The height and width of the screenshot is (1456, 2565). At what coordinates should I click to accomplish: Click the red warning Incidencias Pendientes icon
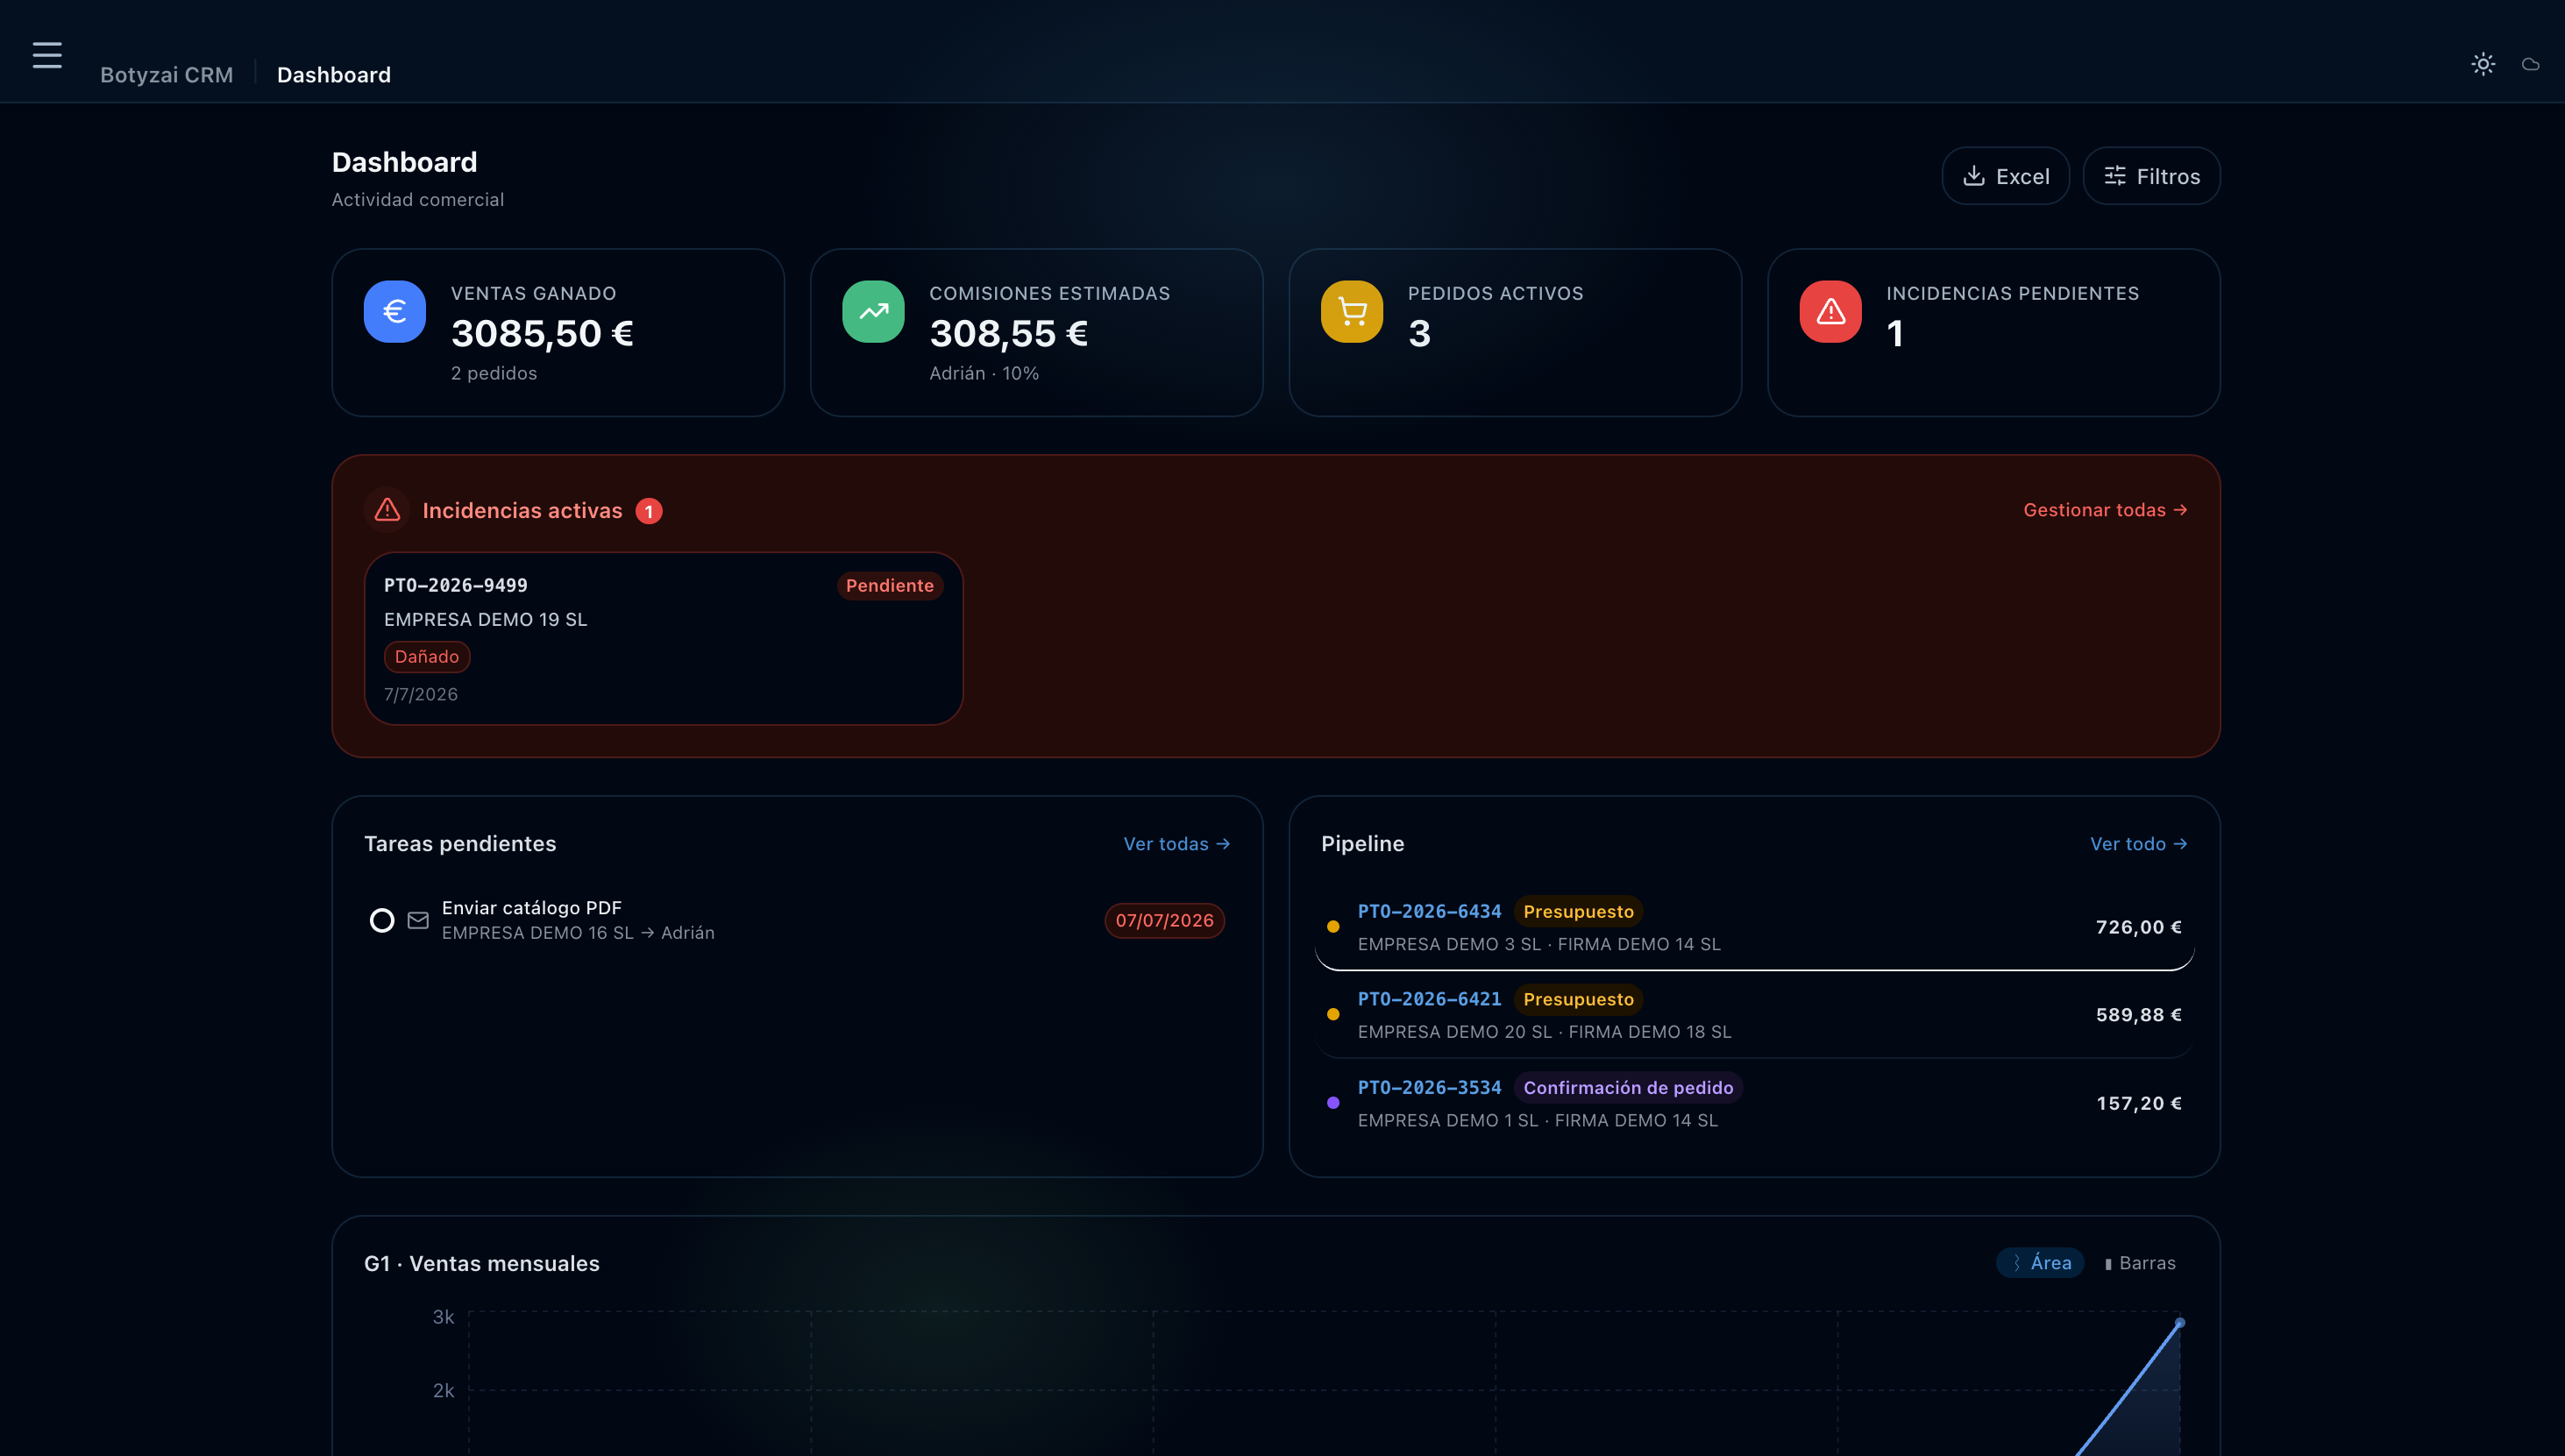[x=1831, y=311]
